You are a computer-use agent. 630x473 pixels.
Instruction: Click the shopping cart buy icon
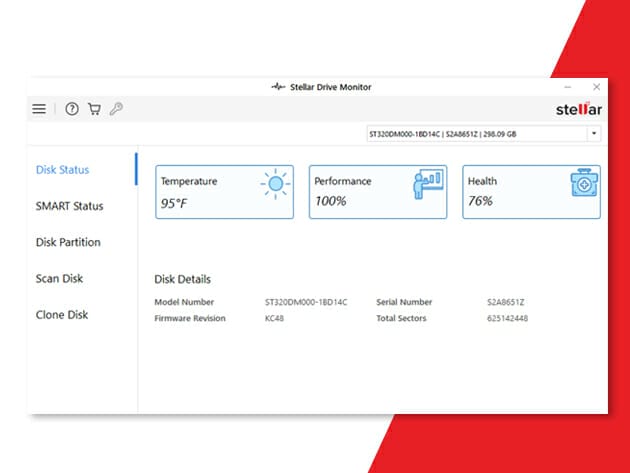tap(94, 109)
